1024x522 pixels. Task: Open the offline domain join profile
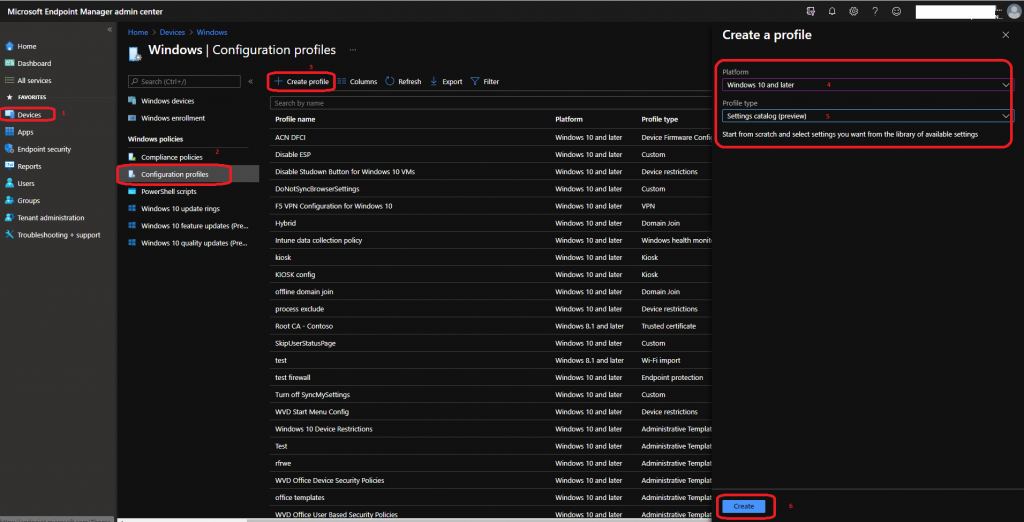pos(304,291)
